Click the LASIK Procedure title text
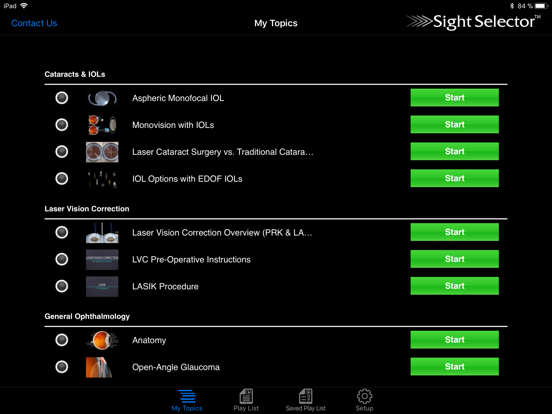This screenshot has height=414, width=552. [165, 287]
